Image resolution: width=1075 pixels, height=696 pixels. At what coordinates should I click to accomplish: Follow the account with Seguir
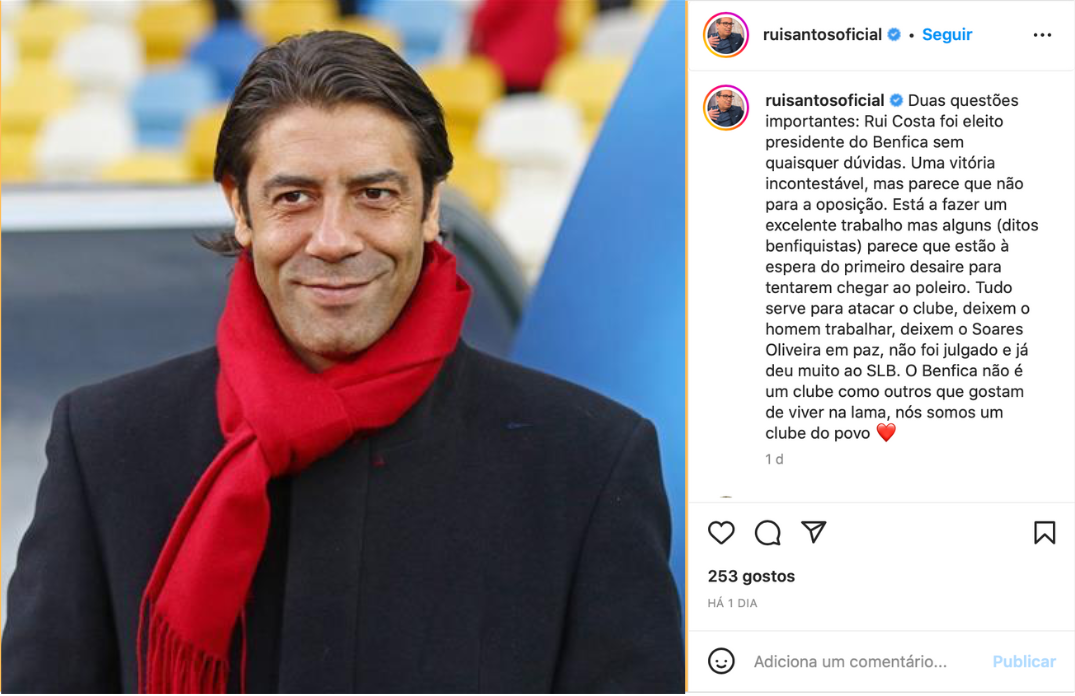pyautogui.click(x=947, y=34)
